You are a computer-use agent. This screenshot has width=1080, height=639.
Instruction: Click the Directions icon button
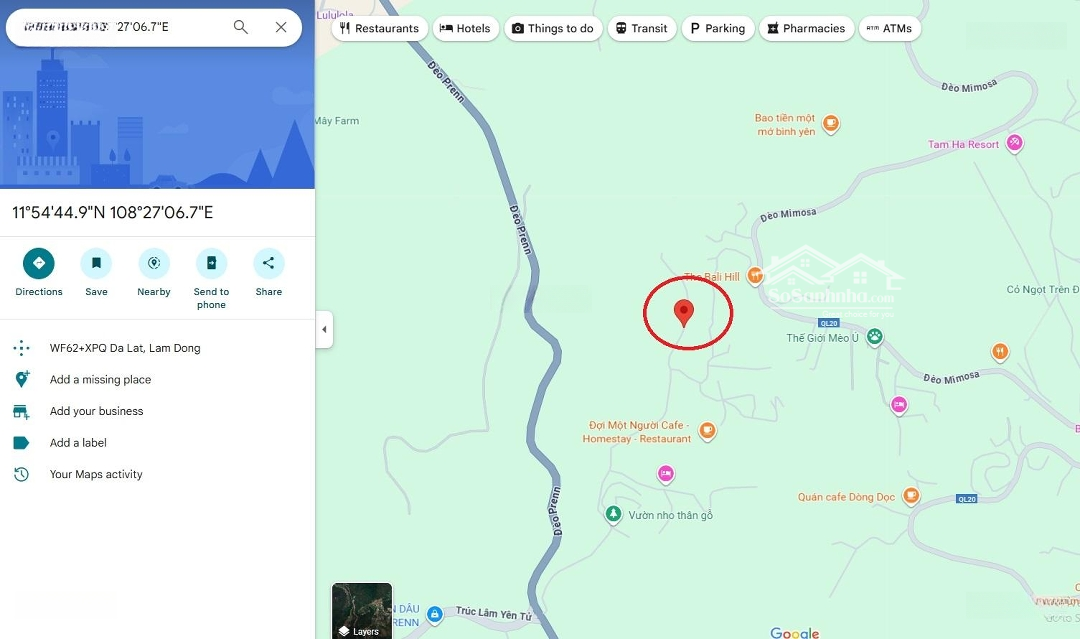point(39,264)
